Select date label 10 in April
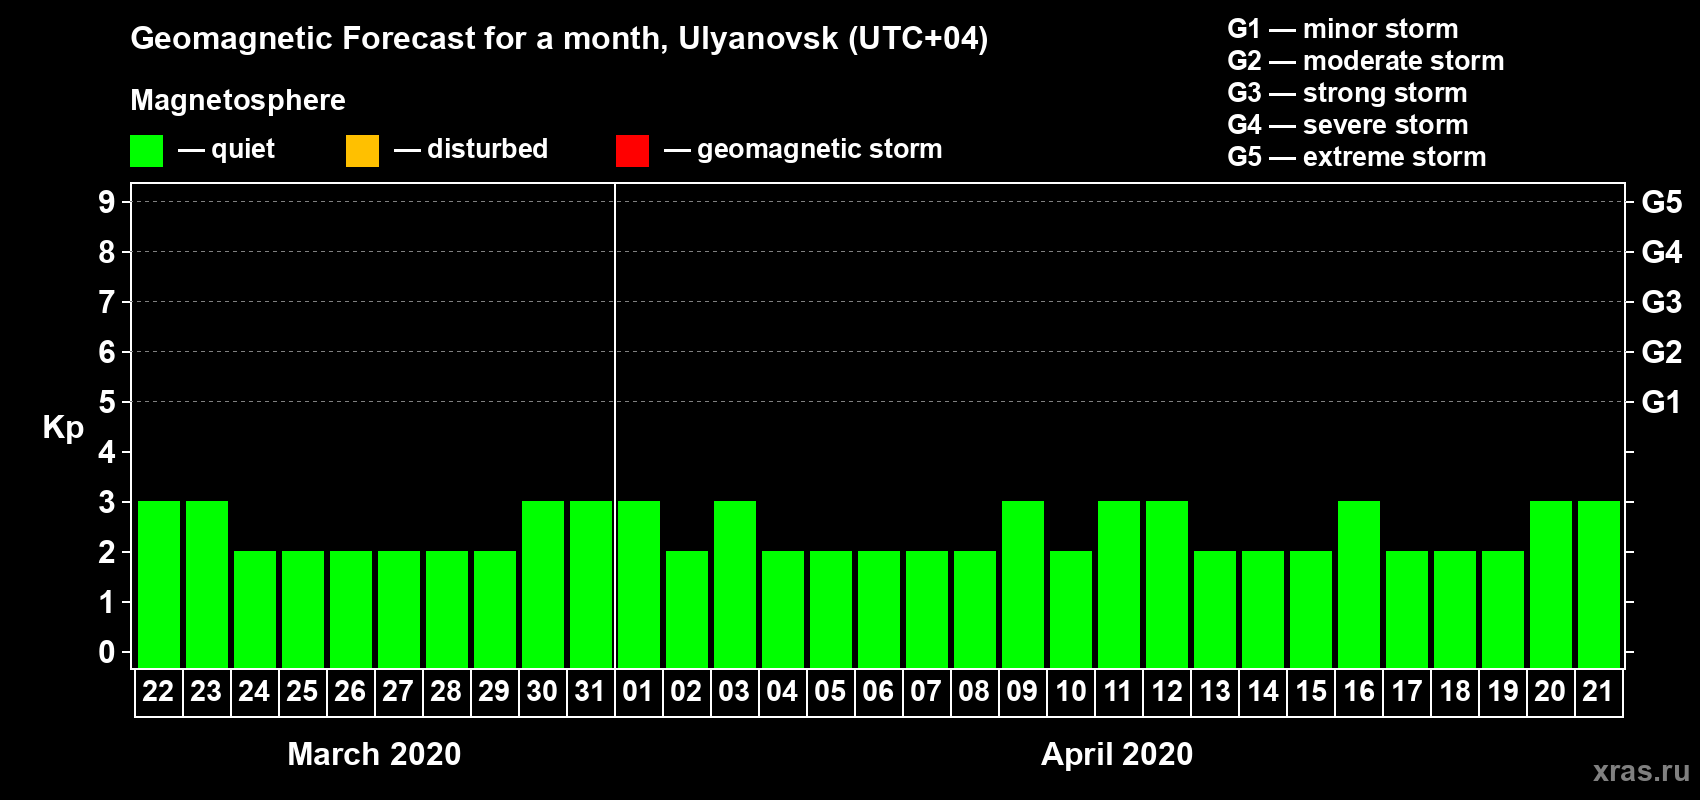1700x800 pixels. point(1070,691)
